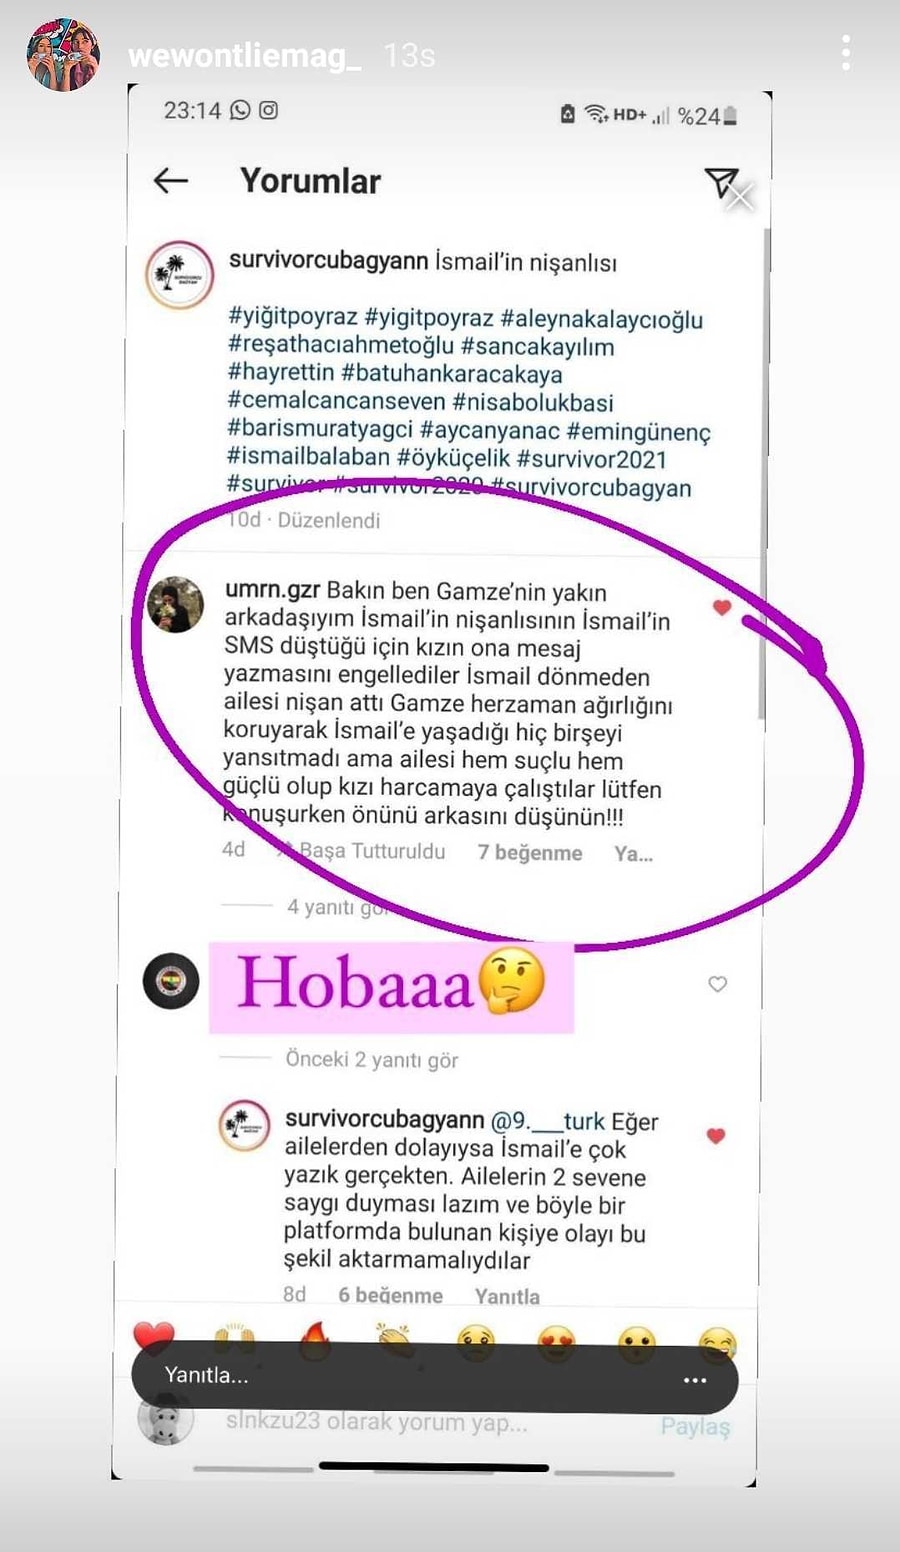Like the comment next to the Hobaaa sticker
The width and height of the screenshot is (900, 1552).
[718, 984]
